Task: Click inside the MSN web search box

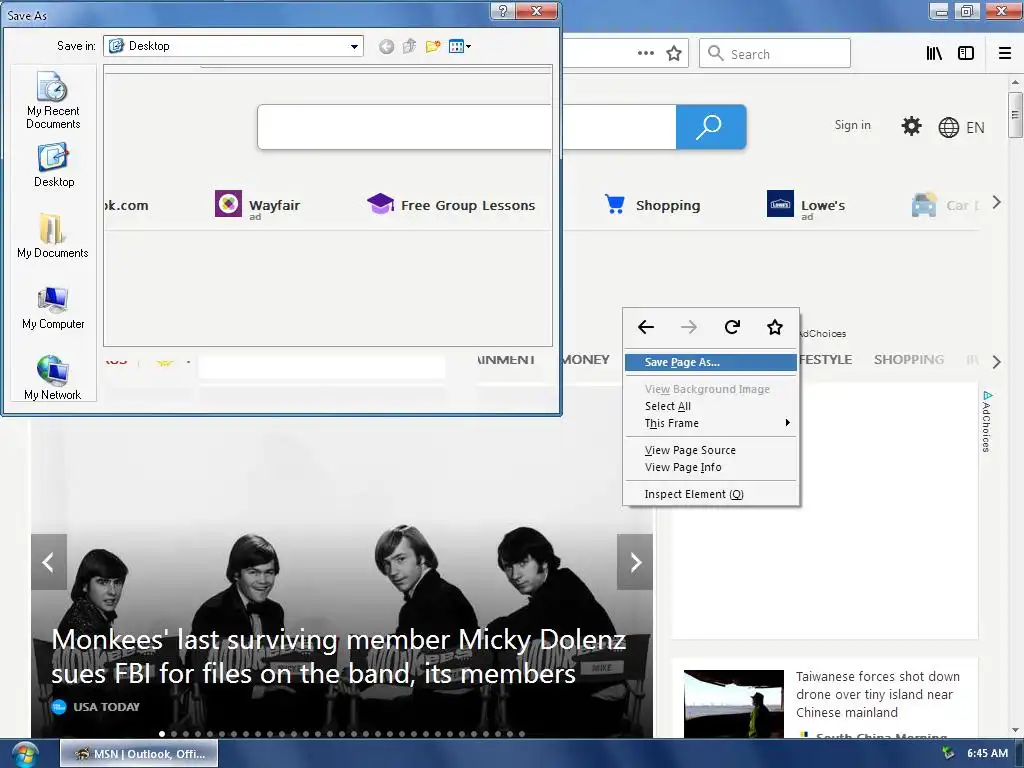Action: pyautogui.click(x=467, y=127)
